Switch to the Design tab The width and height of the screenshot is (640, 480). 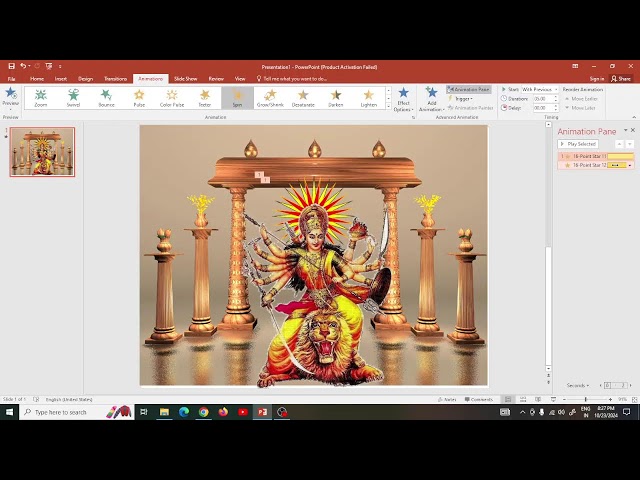pyautogui.click(x=85, y=79)
